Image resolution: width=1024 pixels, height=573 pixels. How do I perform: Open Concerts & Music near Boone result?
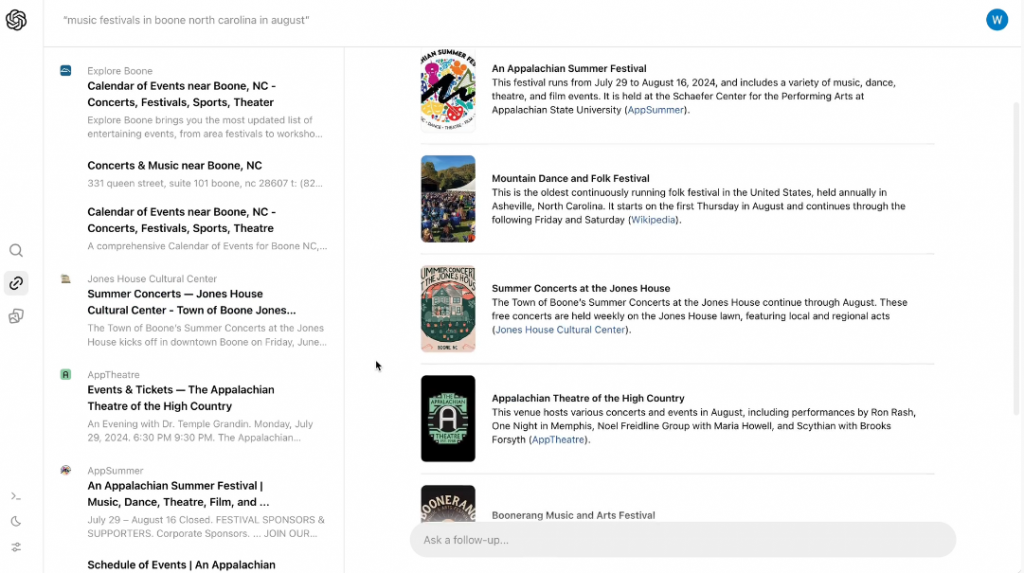click(174, 165)
